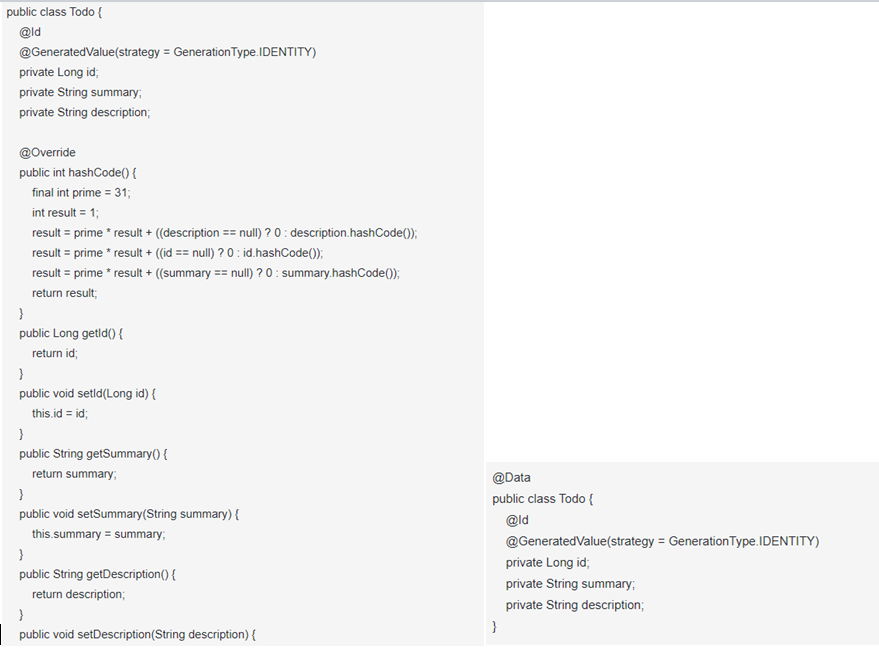Click the 'this.id = id;' line

click(60, 414)
